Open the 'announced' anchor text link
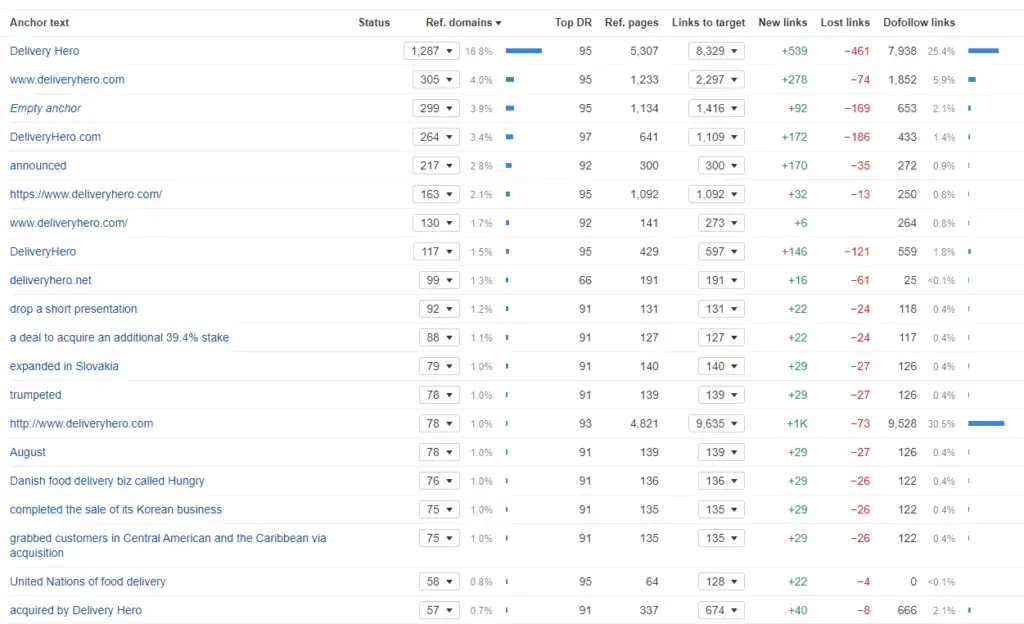 tap(38, 166)
